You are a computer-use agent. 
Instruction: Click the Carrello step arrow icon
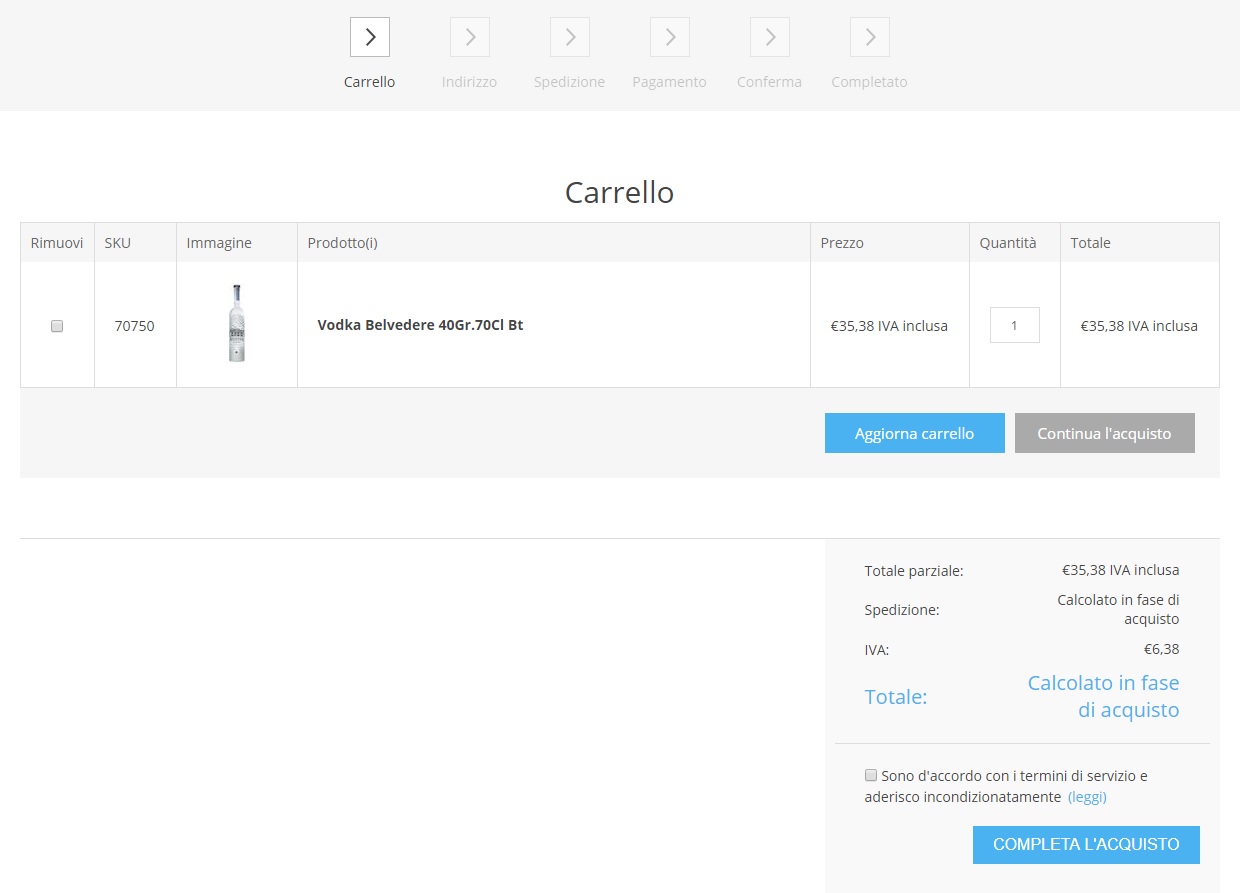[370, 37]
